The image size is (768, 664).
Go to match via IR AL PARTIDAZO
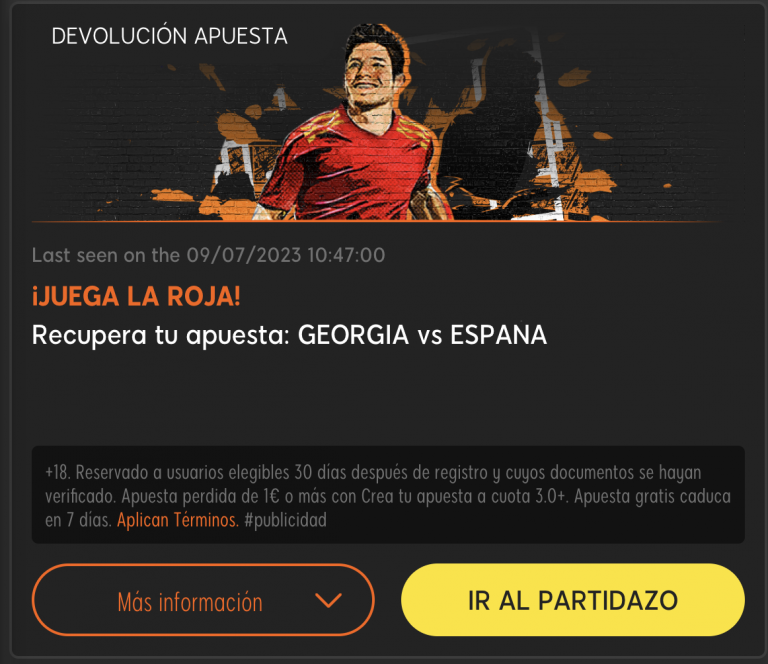coord(573,600)
